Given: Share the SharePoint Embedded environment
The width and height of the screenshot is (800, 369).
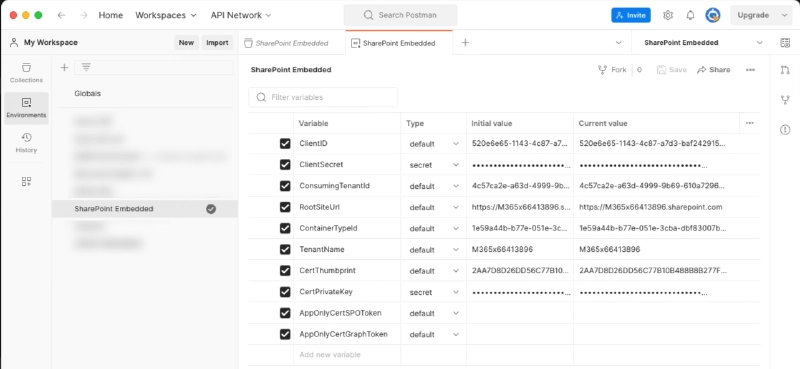Looking at the screenshot, I should pos(714,70).
